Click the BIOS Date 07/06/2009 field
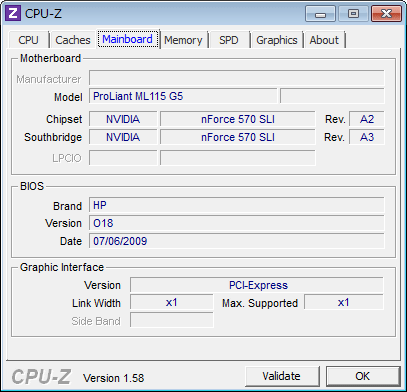 click(x=237, y=241)
